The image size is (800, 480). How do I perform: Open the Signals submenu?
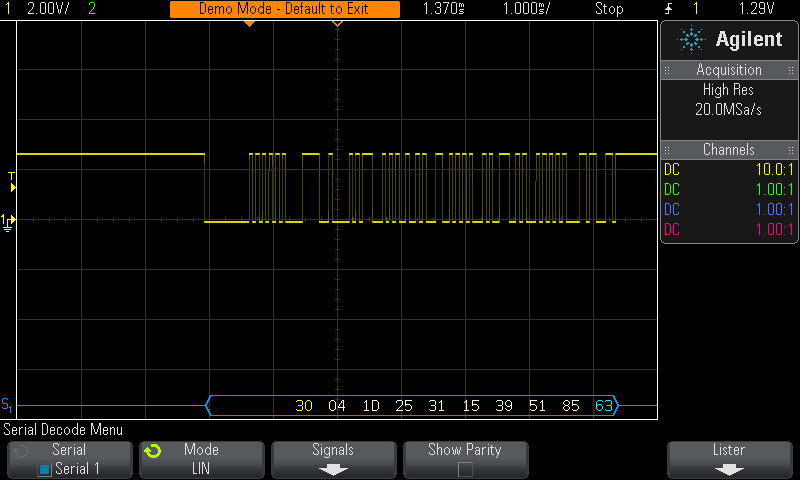pos(333,460)
